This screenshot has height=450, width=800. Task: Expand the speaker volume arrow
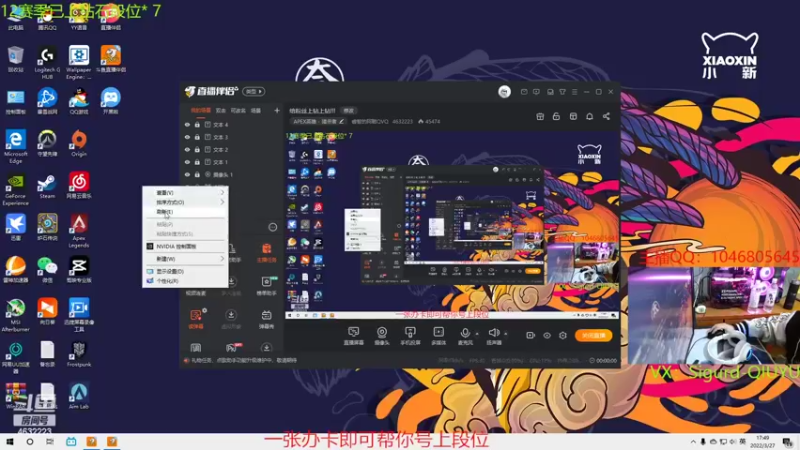(x=506, y=334)
